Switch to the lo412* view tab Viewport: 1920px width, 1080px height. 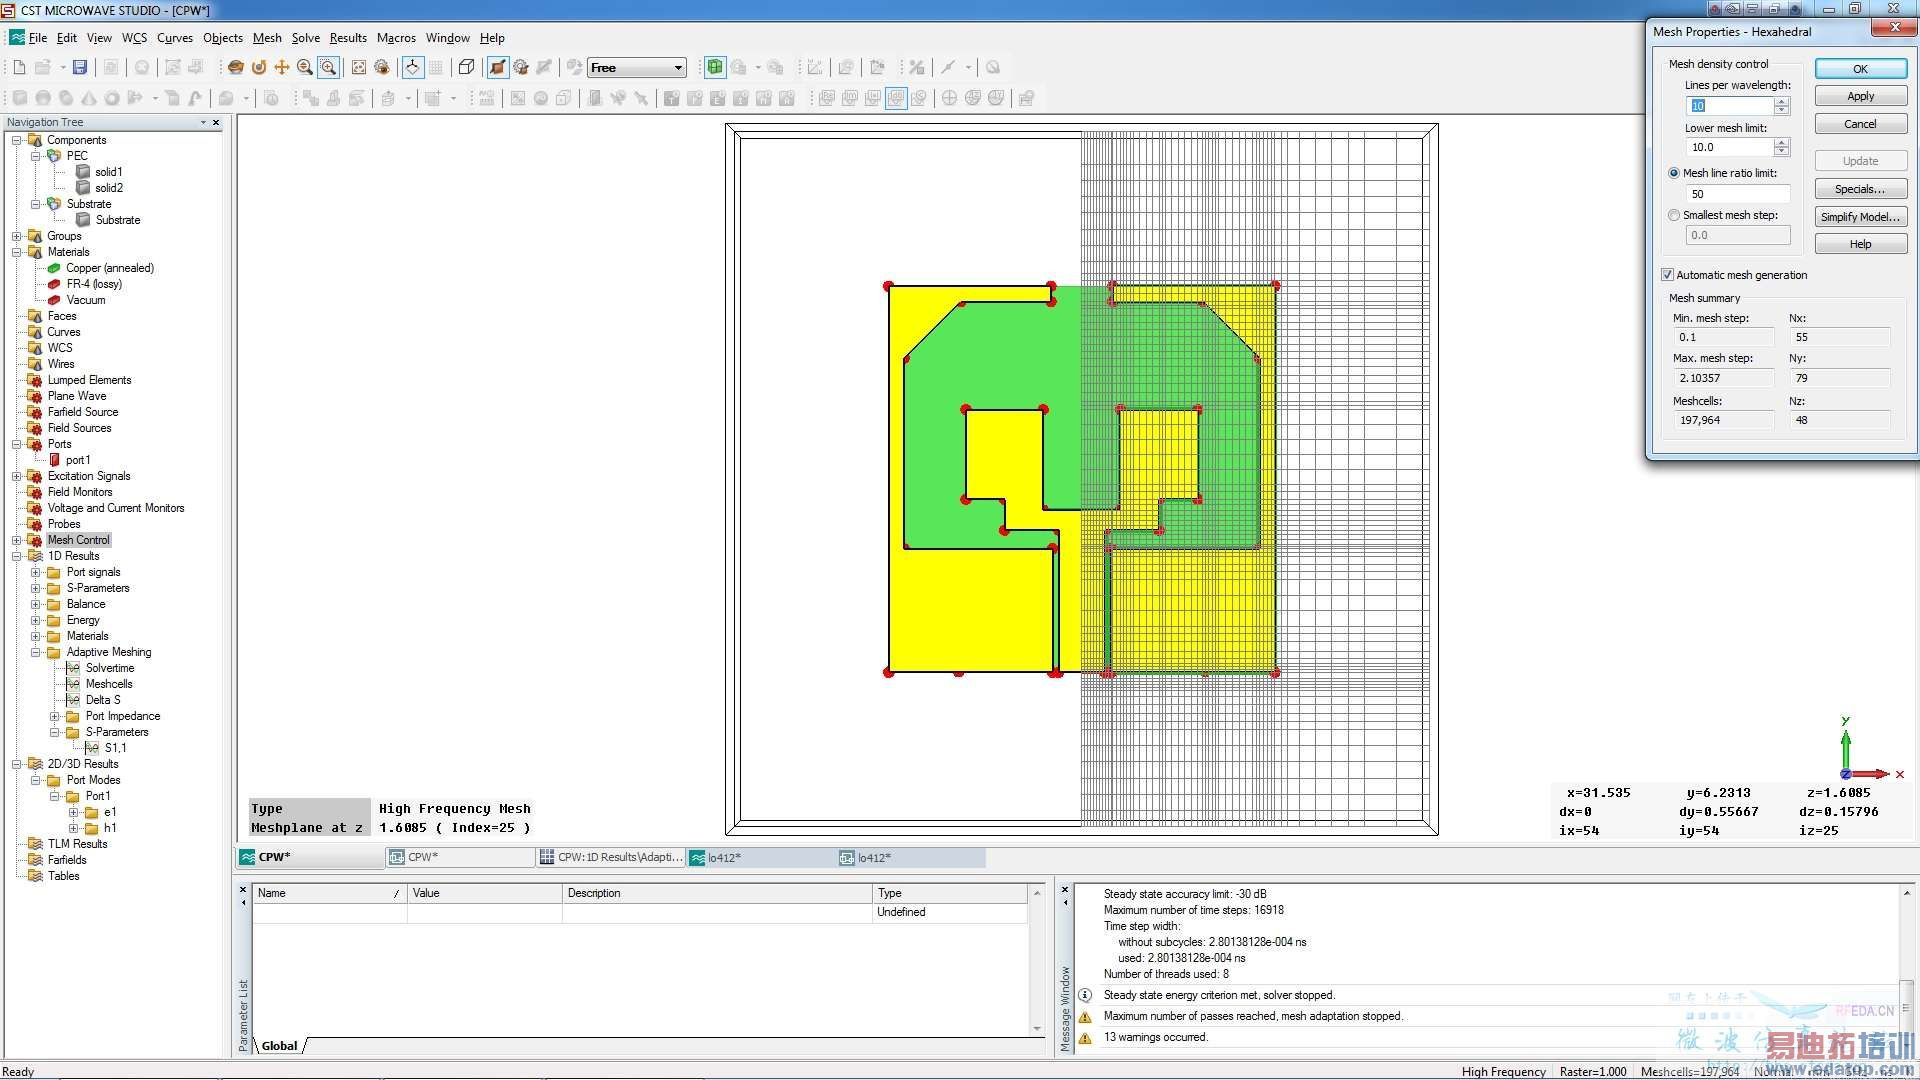[724, 858]
